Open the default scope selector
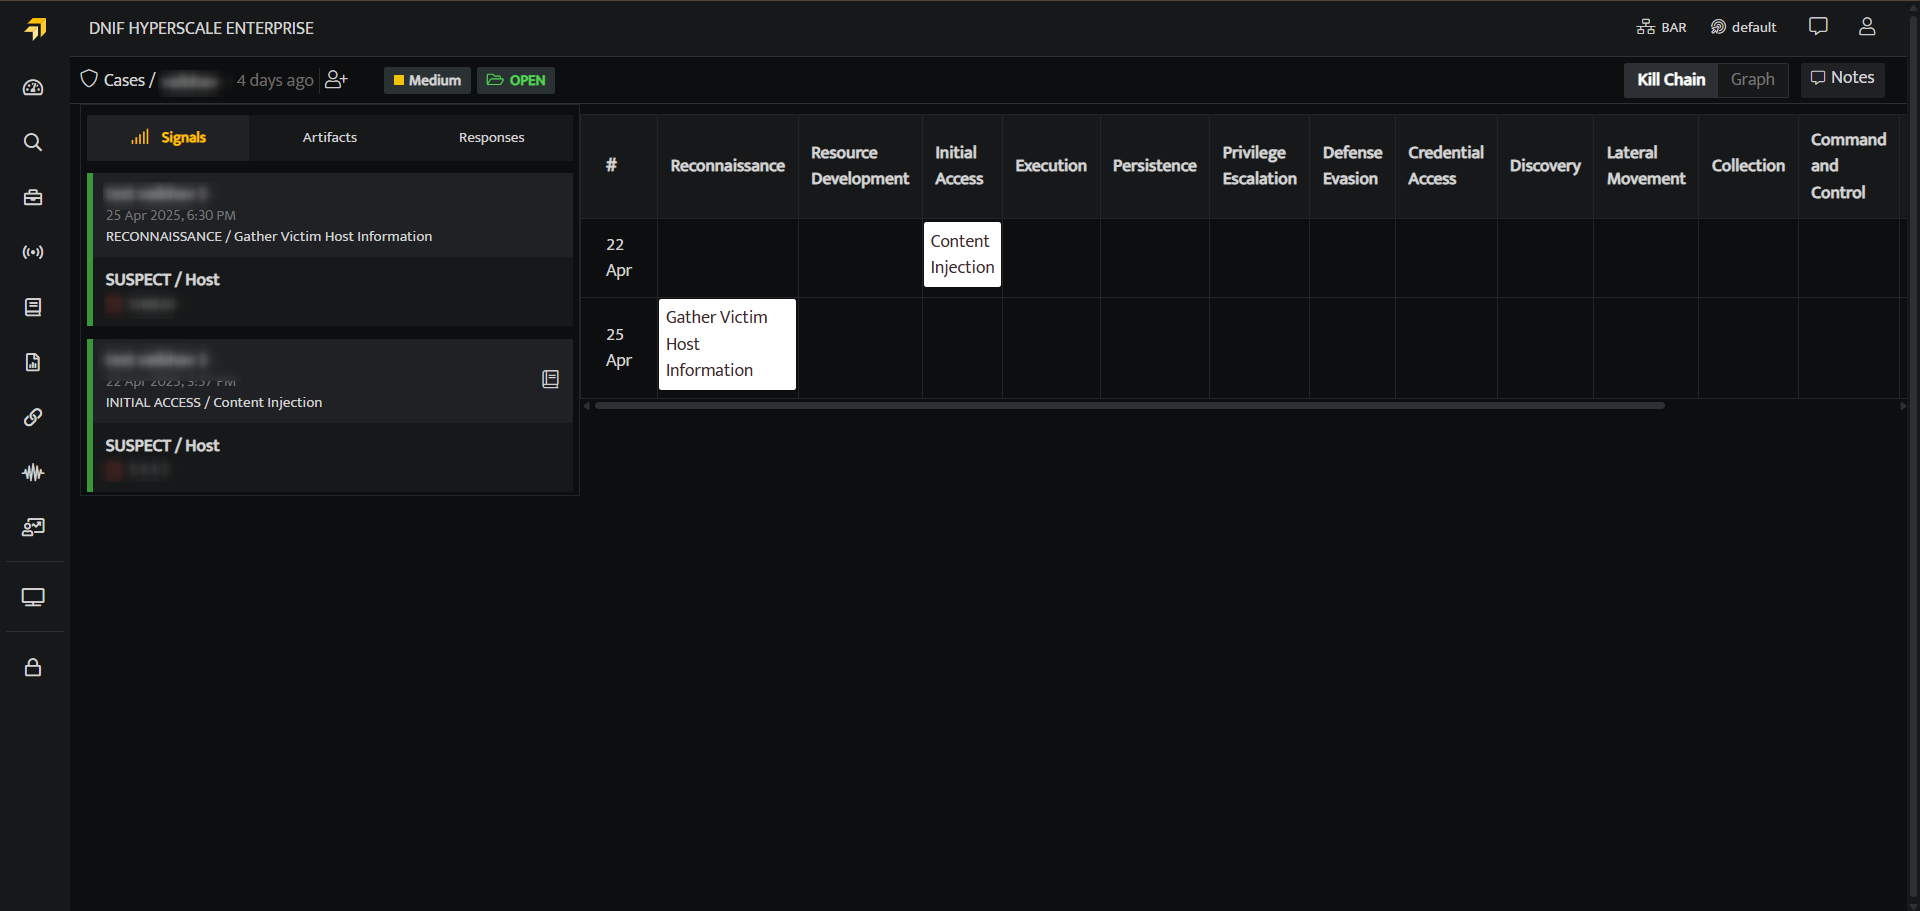Viewport: 1920px width, 911px height. click(x=1743, y=27)
